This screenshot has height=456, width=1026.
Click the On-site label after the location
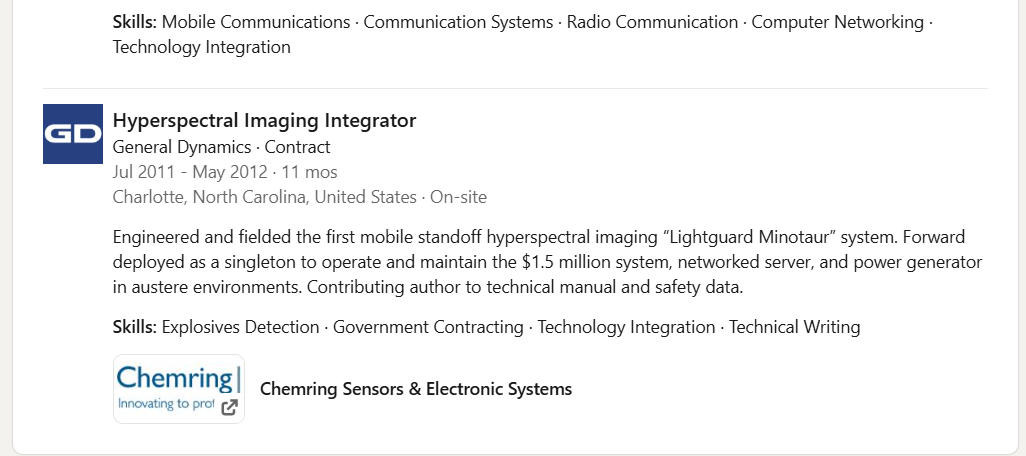click(459, 197)
